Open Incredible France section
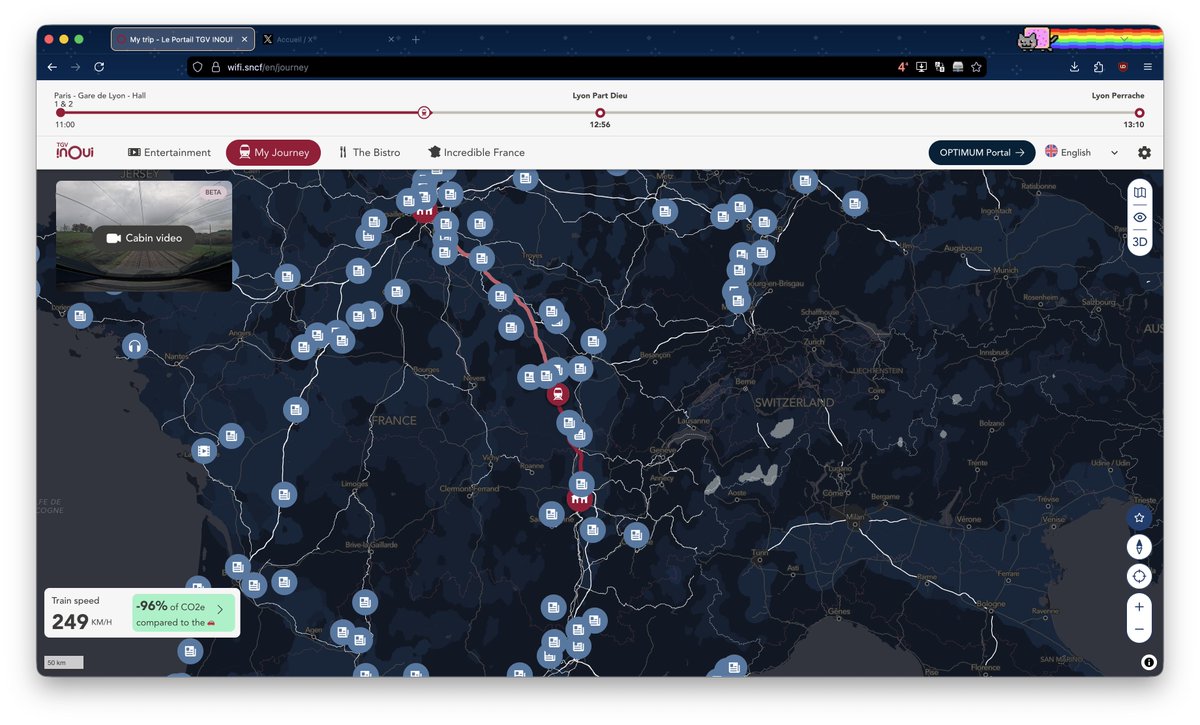Image resolution: width=1200 pixels, height=725 pixels. click(476, 152)
